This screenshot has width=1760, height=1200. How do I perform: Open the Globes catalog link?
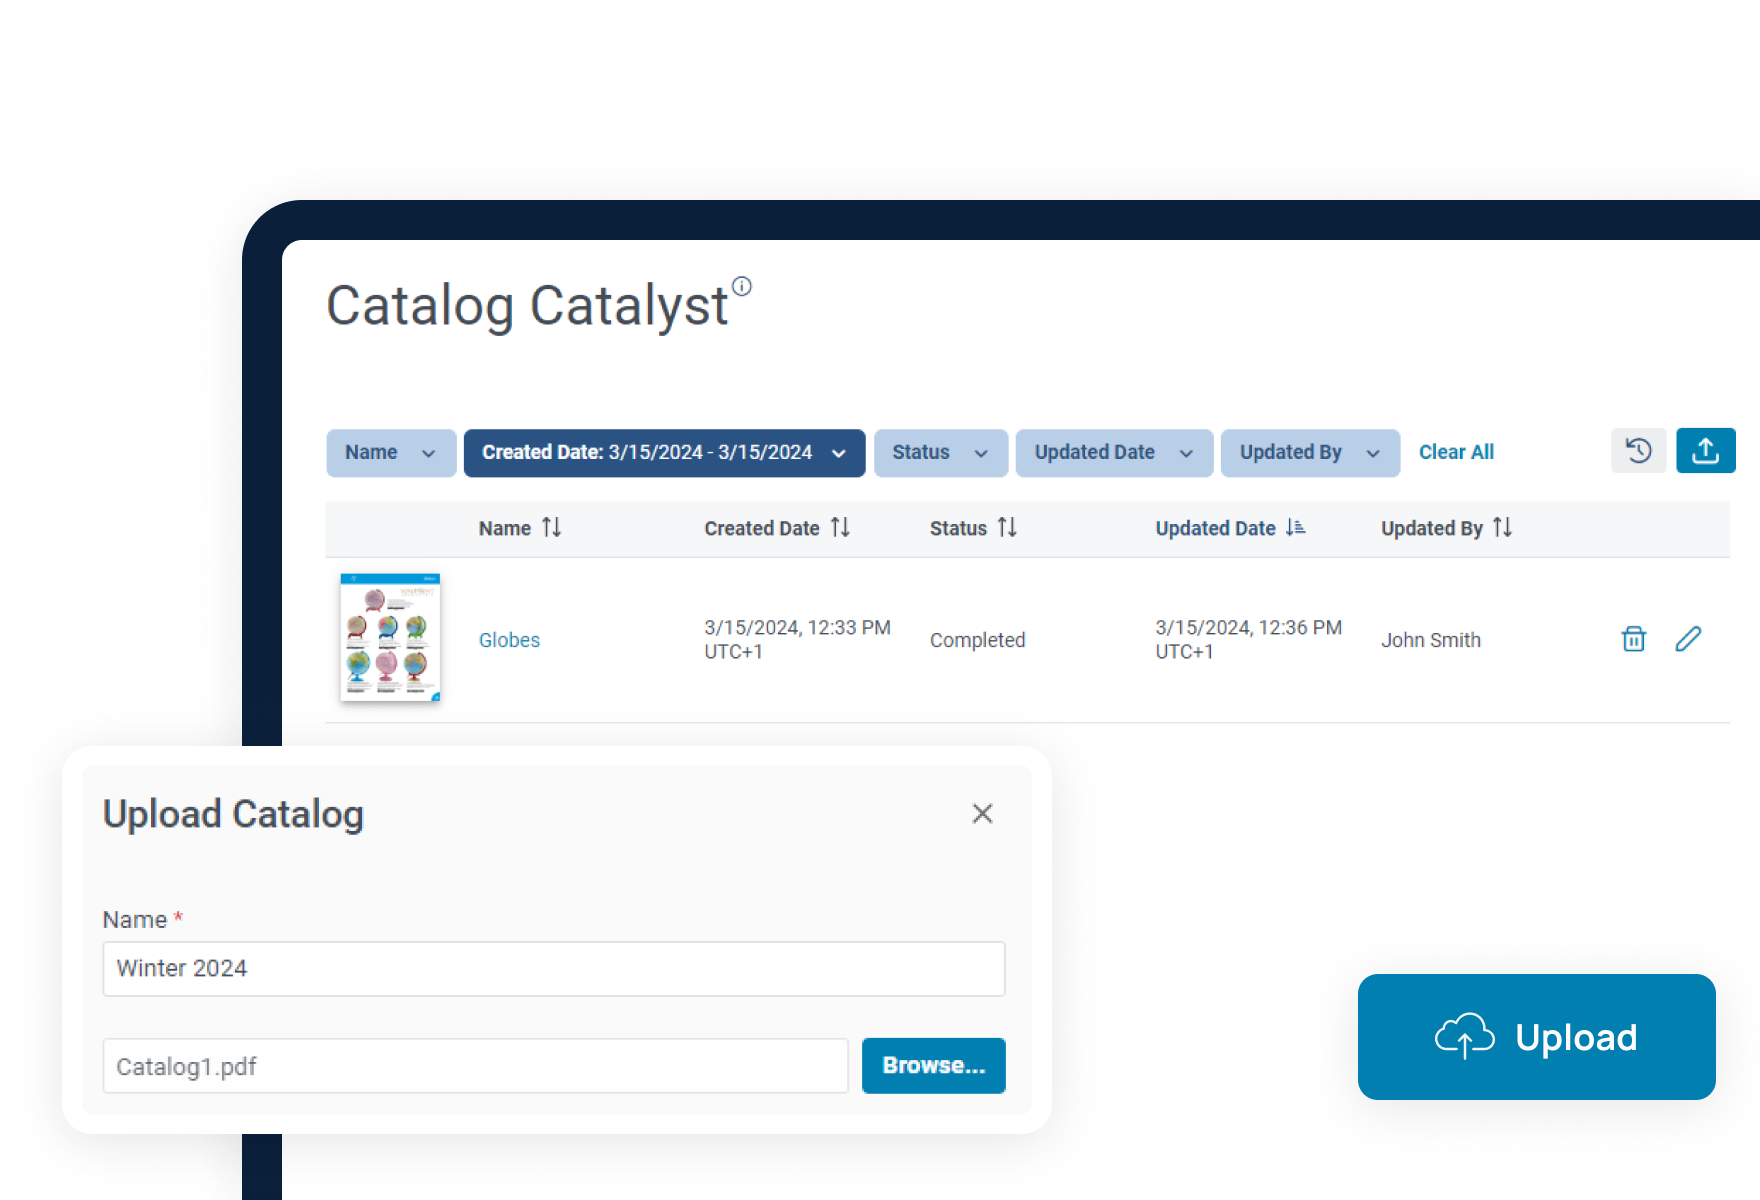coord(509,640)
